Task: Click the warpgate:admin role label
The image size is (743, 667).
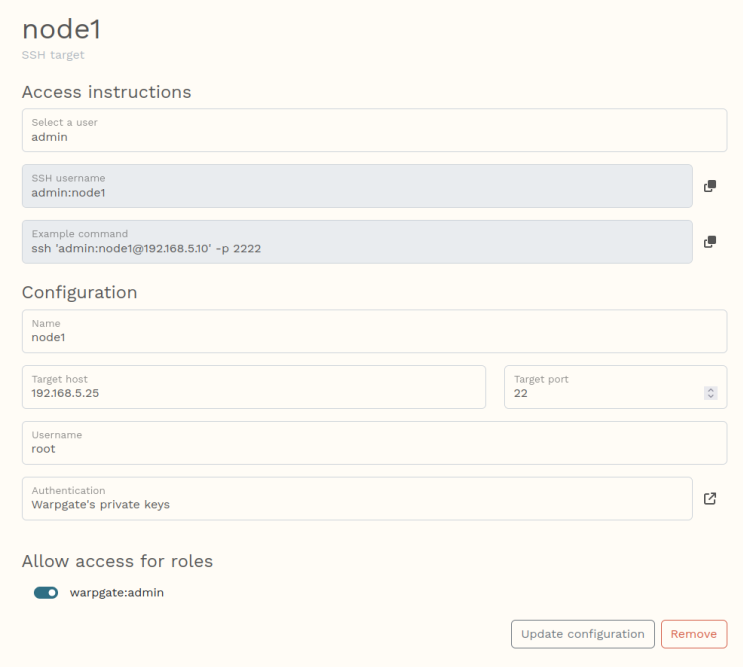Action: point(116,593)
